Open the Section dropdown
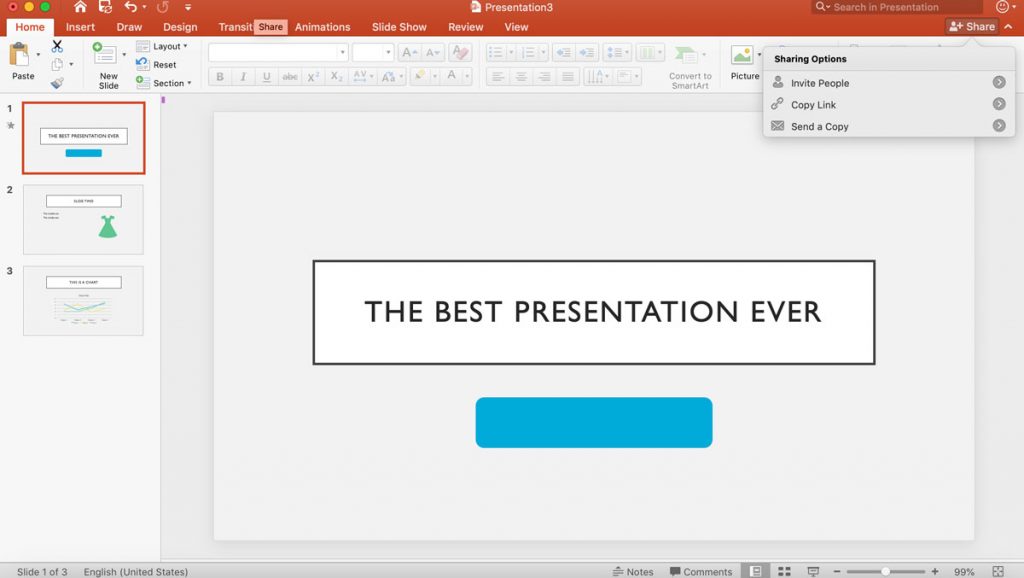Screen dimensions: 1024x578 (163, 83)
